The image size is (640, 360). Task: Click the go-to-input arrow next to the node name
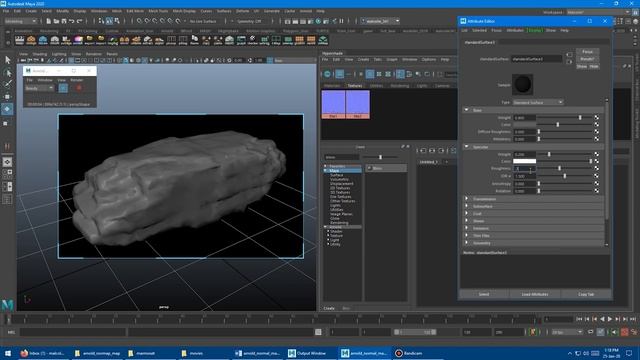pos(569,55)
